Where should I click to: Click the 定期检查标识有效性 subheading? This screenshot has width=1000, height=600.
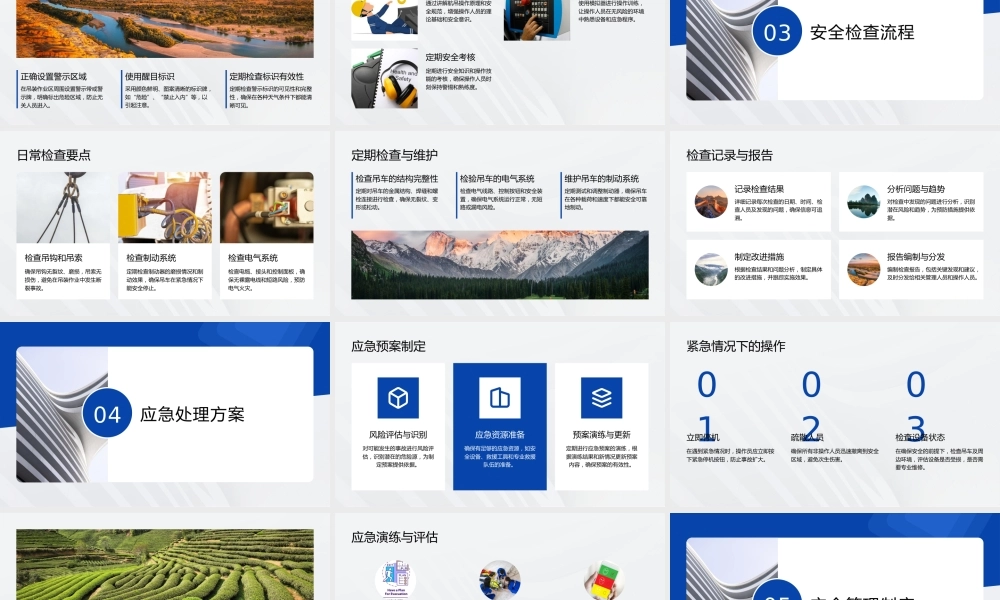[x=267, y=77]
